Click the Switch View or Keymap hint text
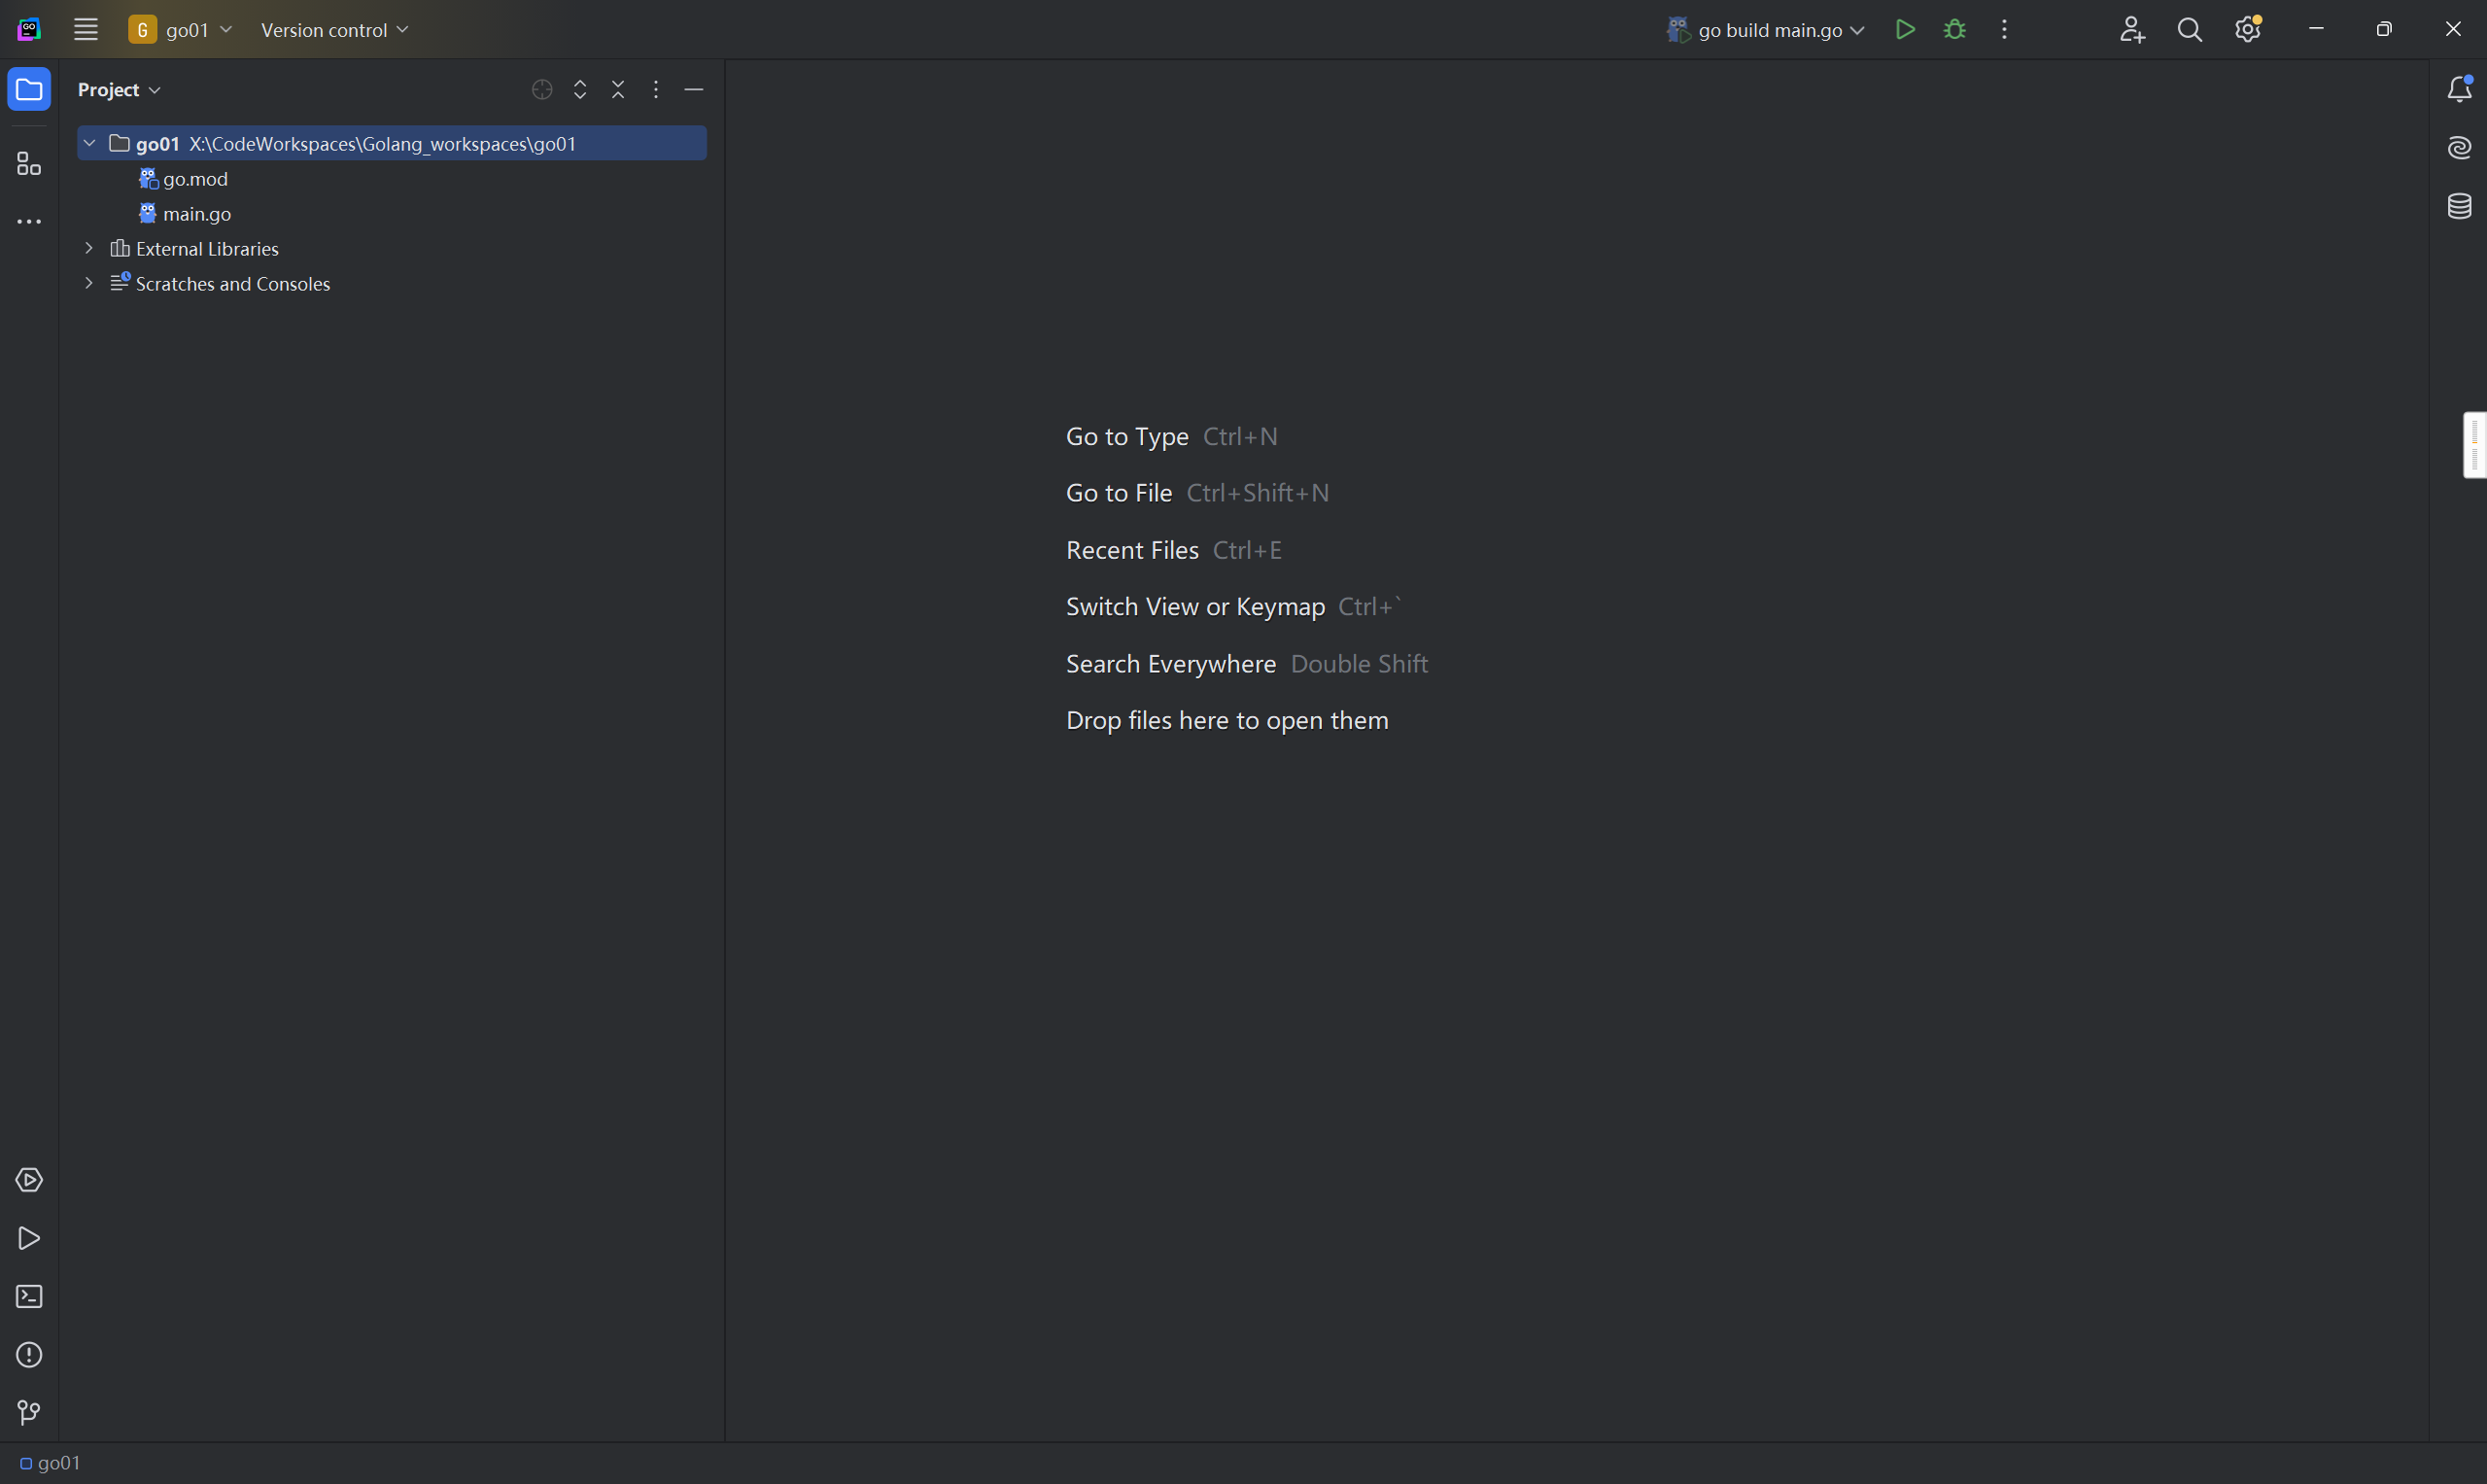The width and height of the screenshot is (2487, 1484). click(x=1195, y=607)
